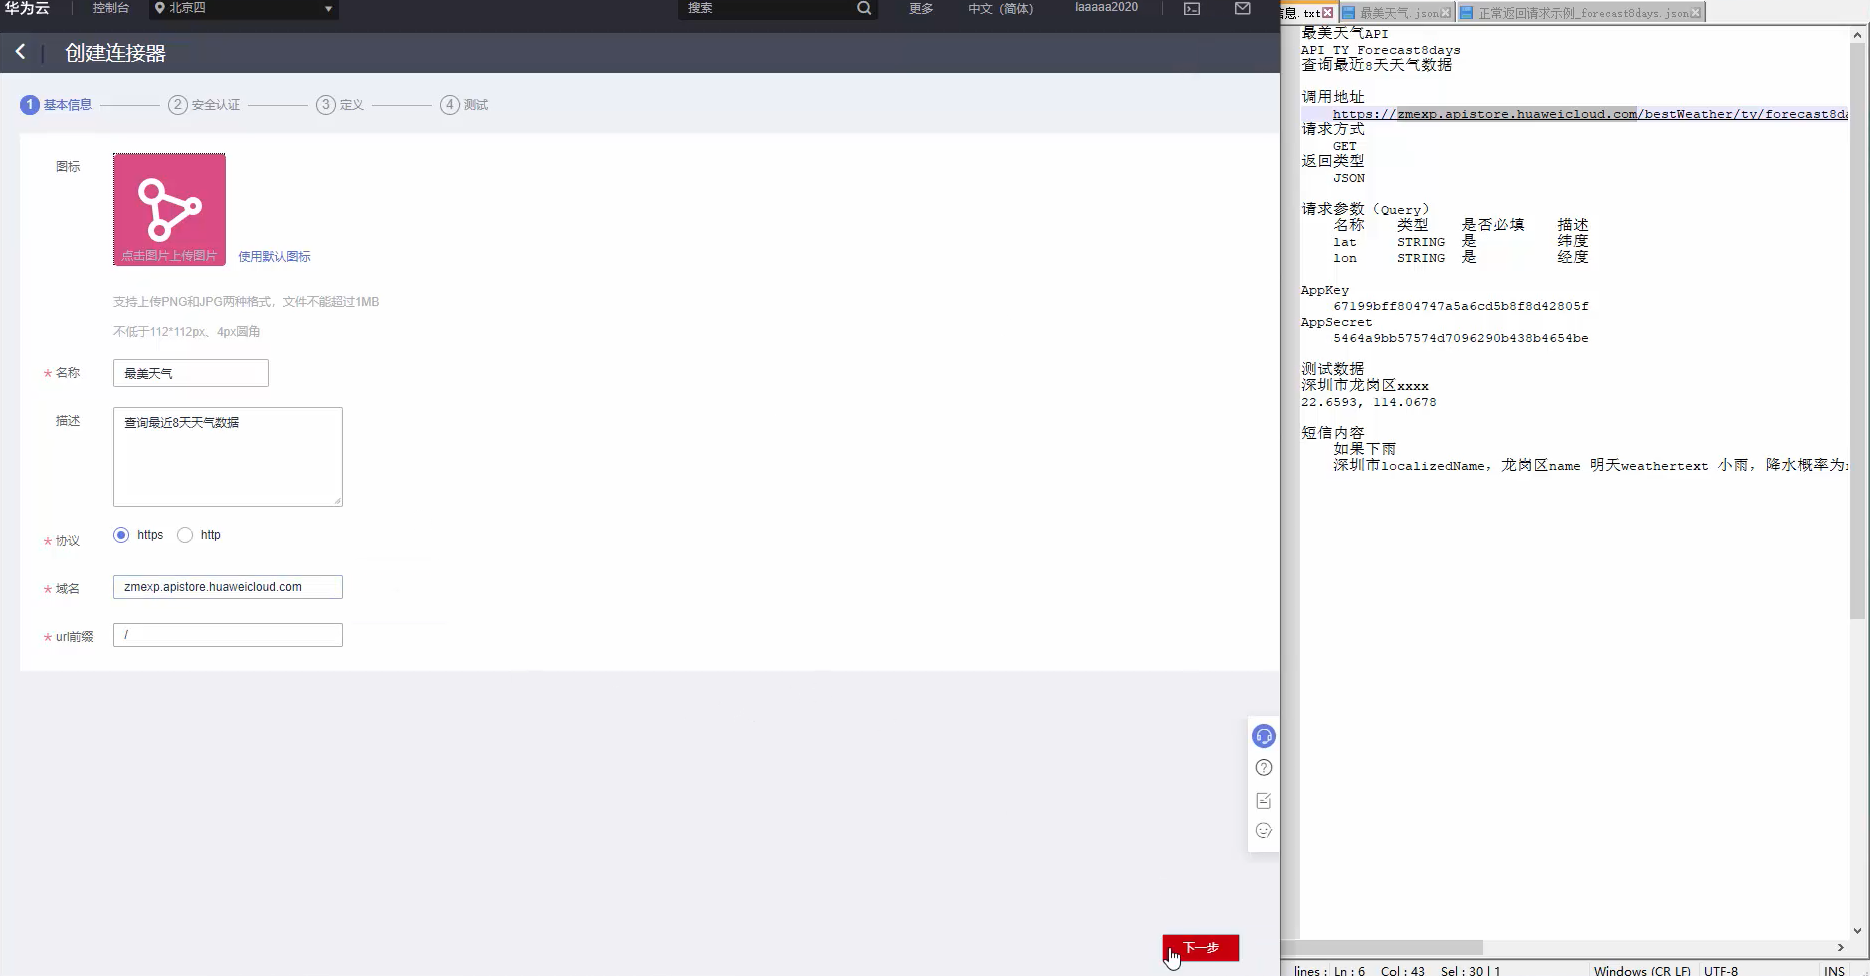Close the forecast8days.json tab
Screen dimensions: 1870x976
pyautogui.click(x=1696, y=13)
